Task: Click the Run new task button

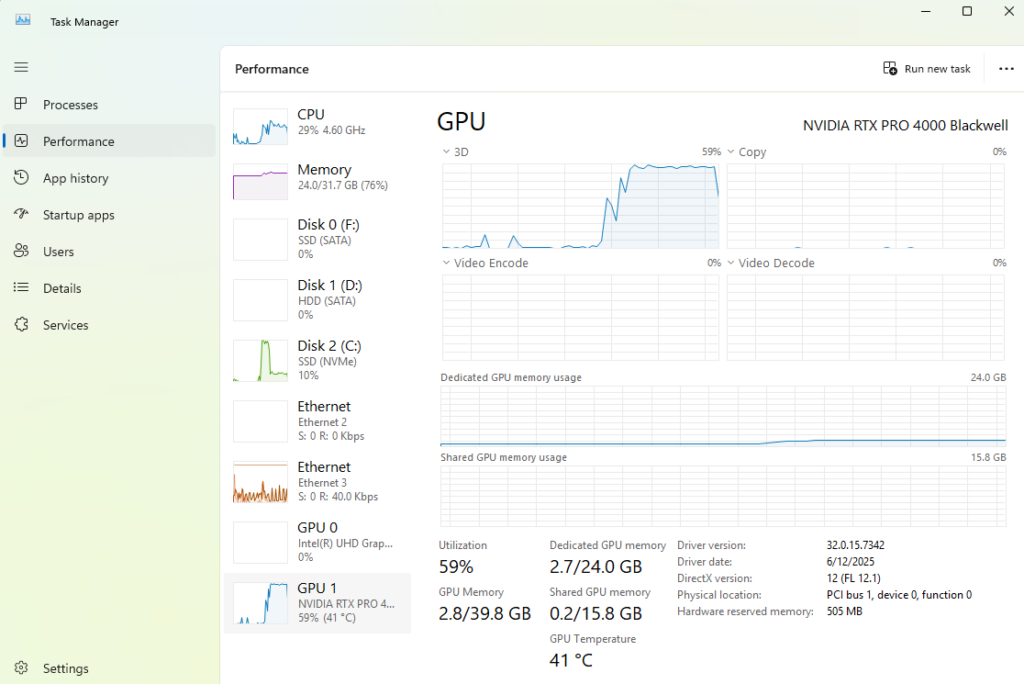Action: click(927, 69)
